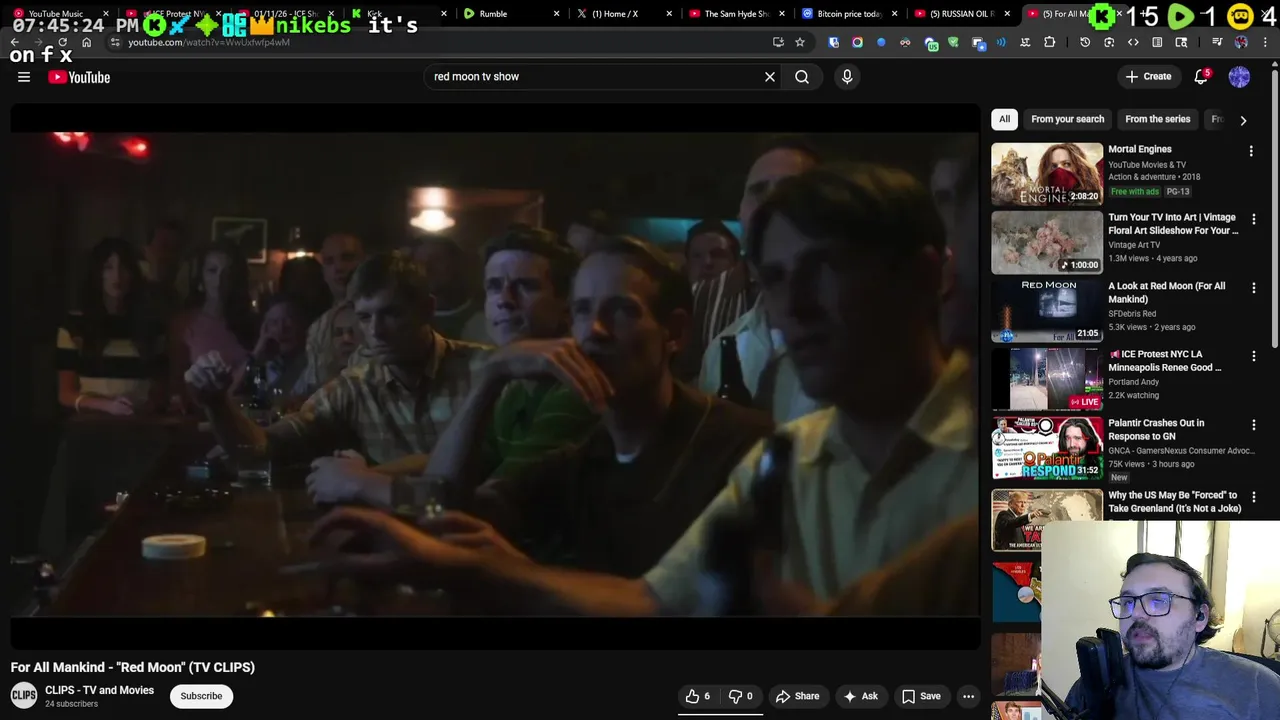Screen dimensions: 1280x720
Task: Run search with magnifying glass button
Action: [802, 76]
